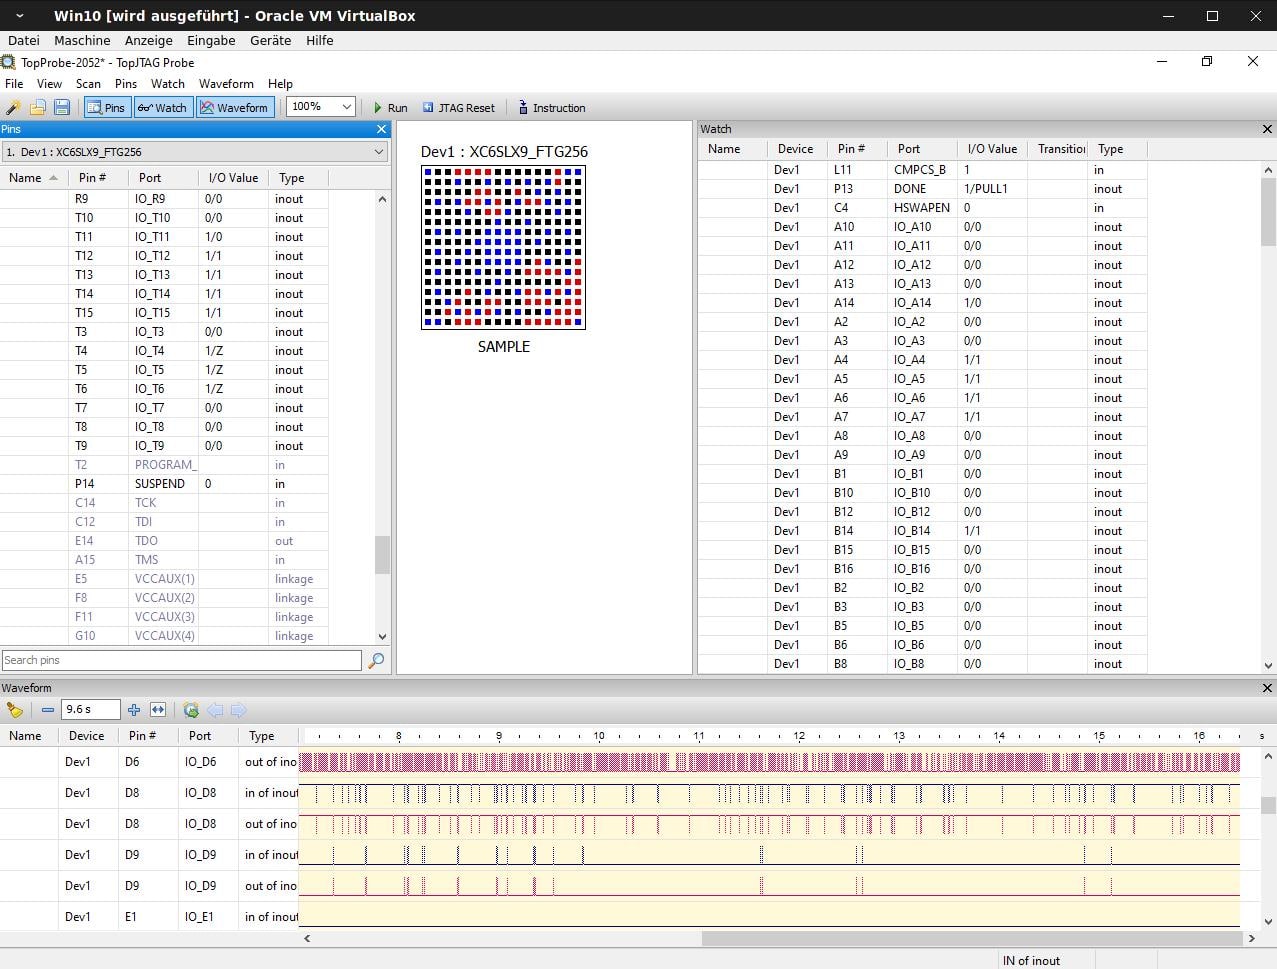Open the VirtualBox title bar dropdown arrow
The height and width of the screenshot is (969, 1277).
[x=21, y=16]
